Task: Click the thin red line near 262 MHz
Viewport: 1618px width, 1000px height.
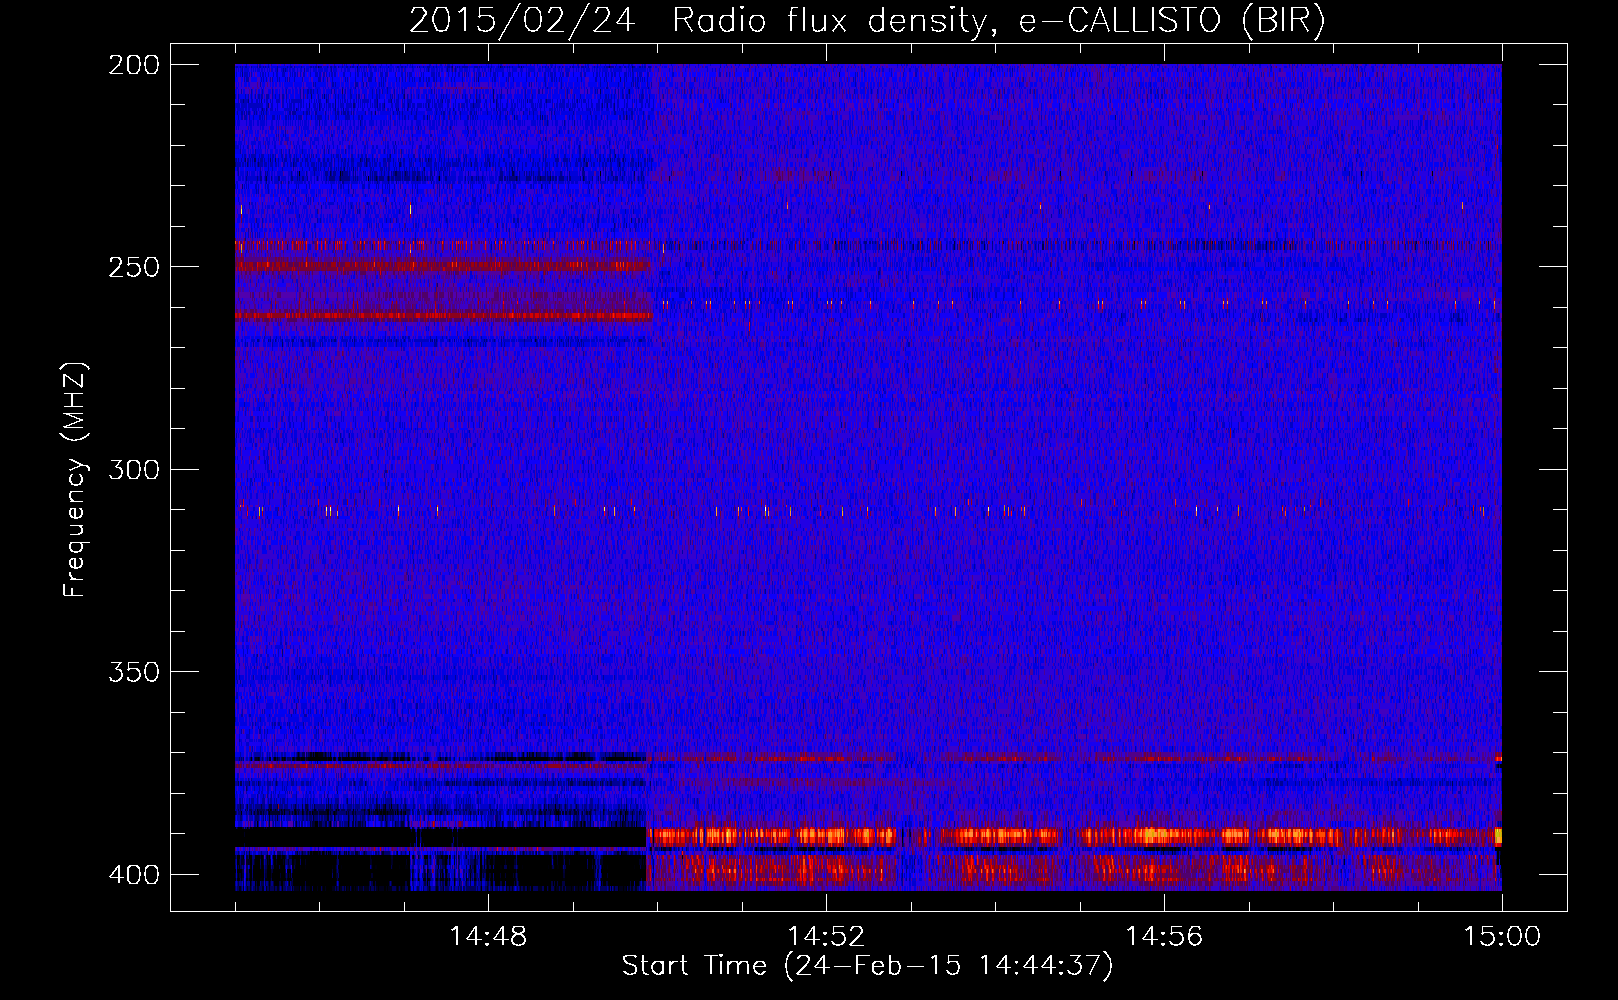Action: 443,316
